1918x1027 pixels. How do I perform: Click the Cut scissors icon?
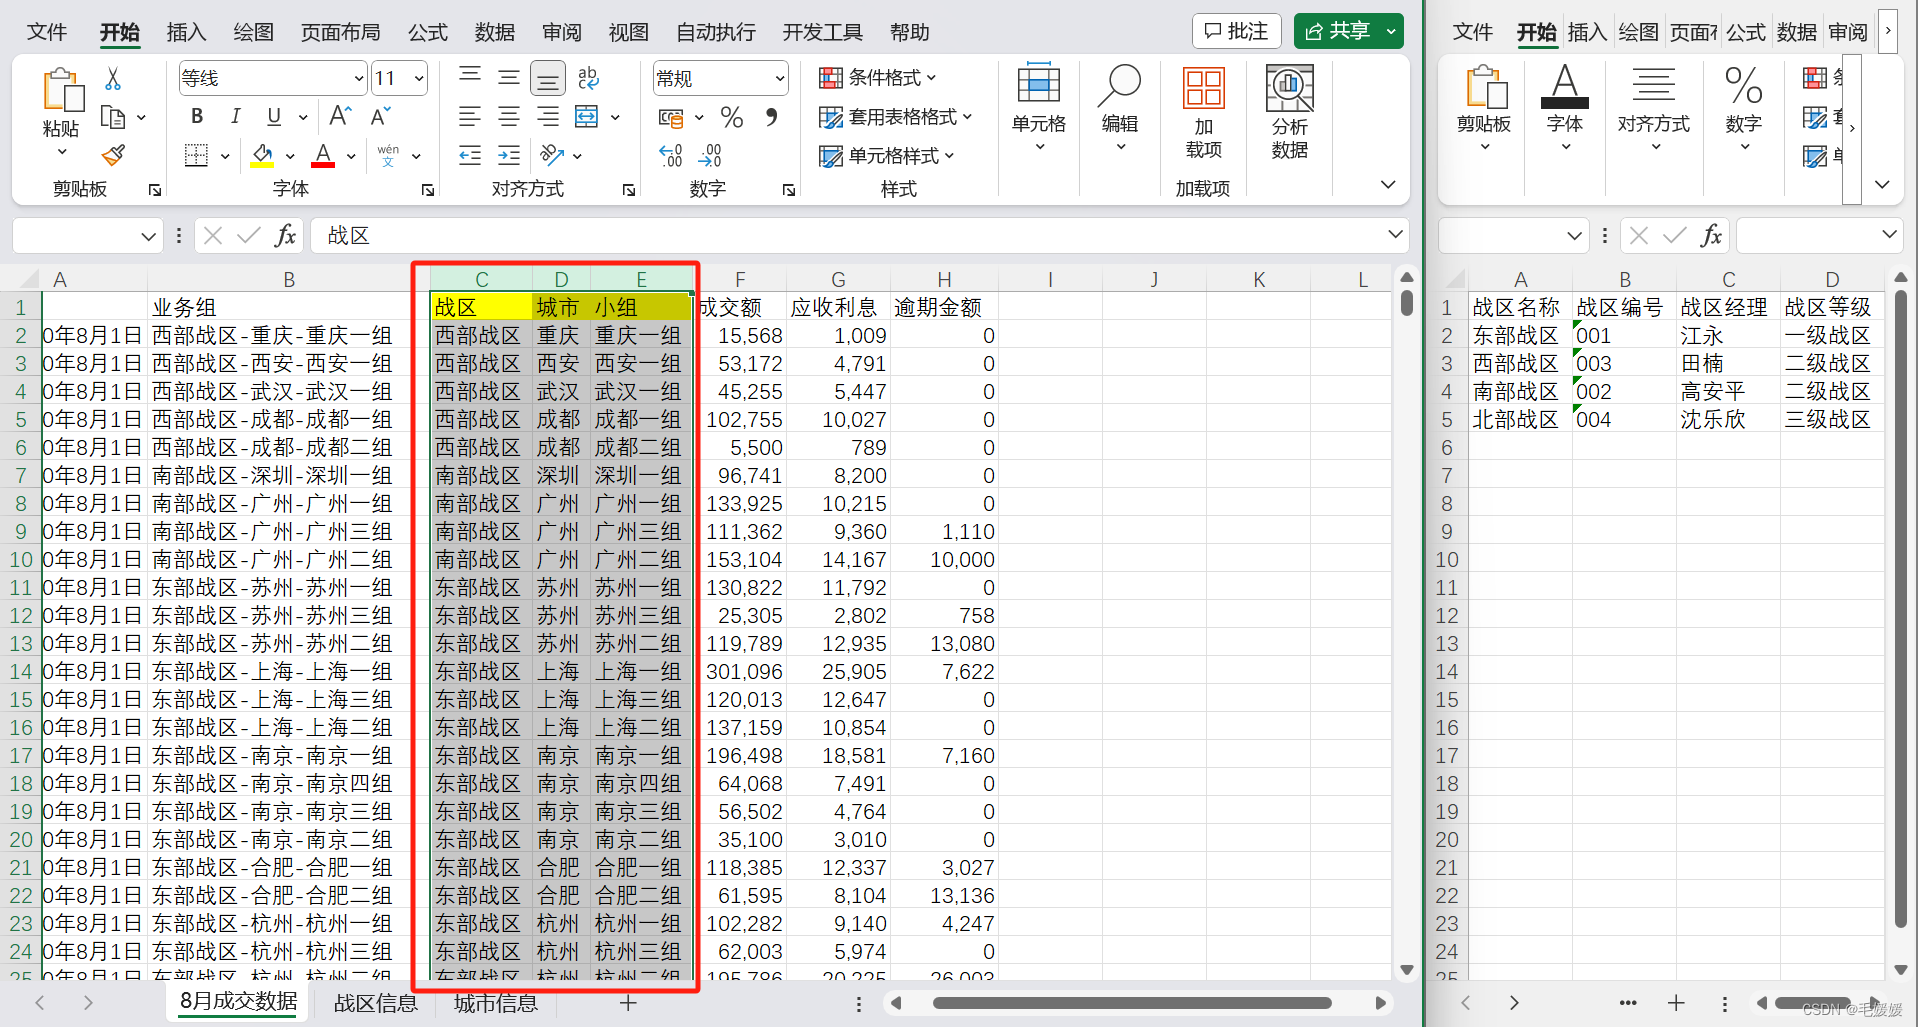[x=113, y=78]
